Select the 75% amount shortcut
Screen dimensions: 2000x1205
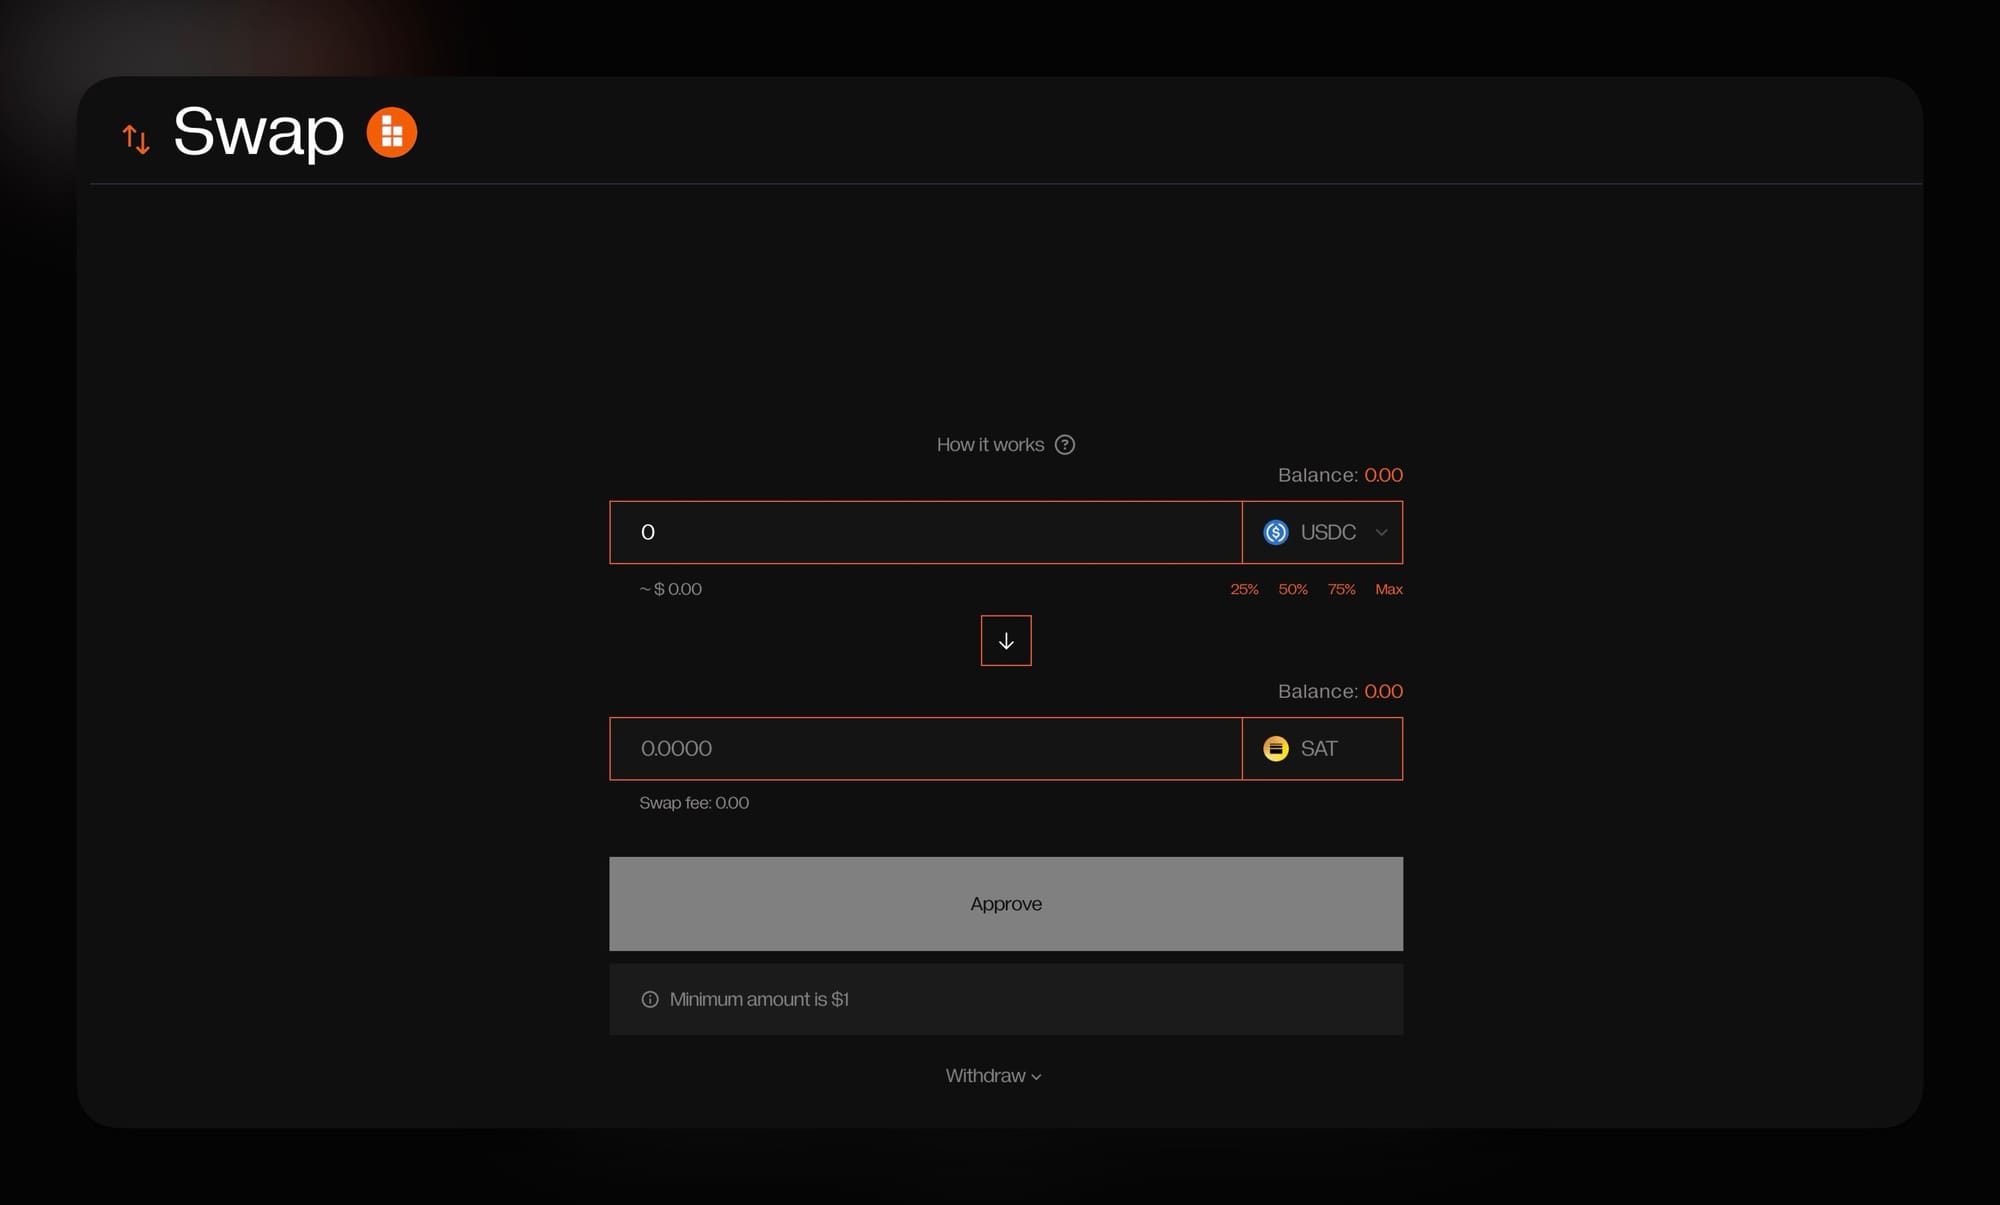pos(1341,589)
